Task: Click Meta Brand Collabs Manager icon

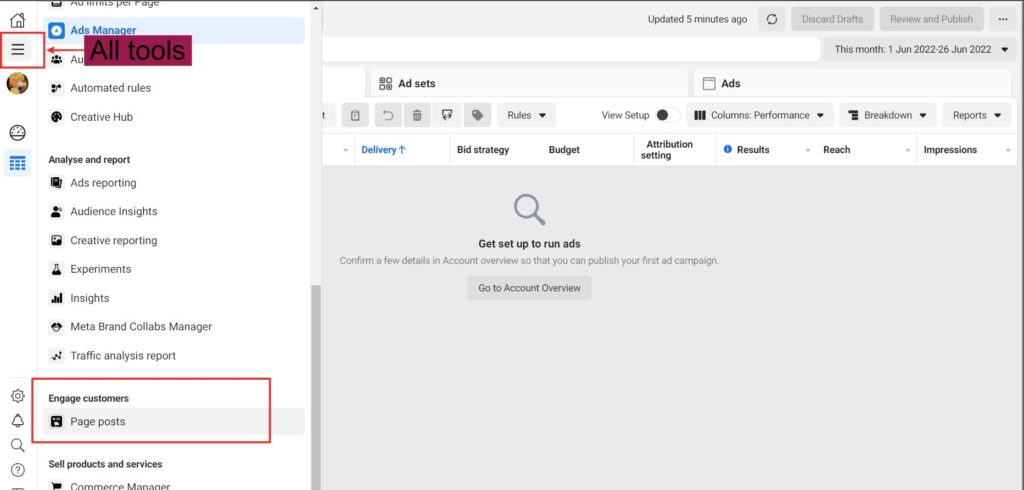Action: point(57,327)
